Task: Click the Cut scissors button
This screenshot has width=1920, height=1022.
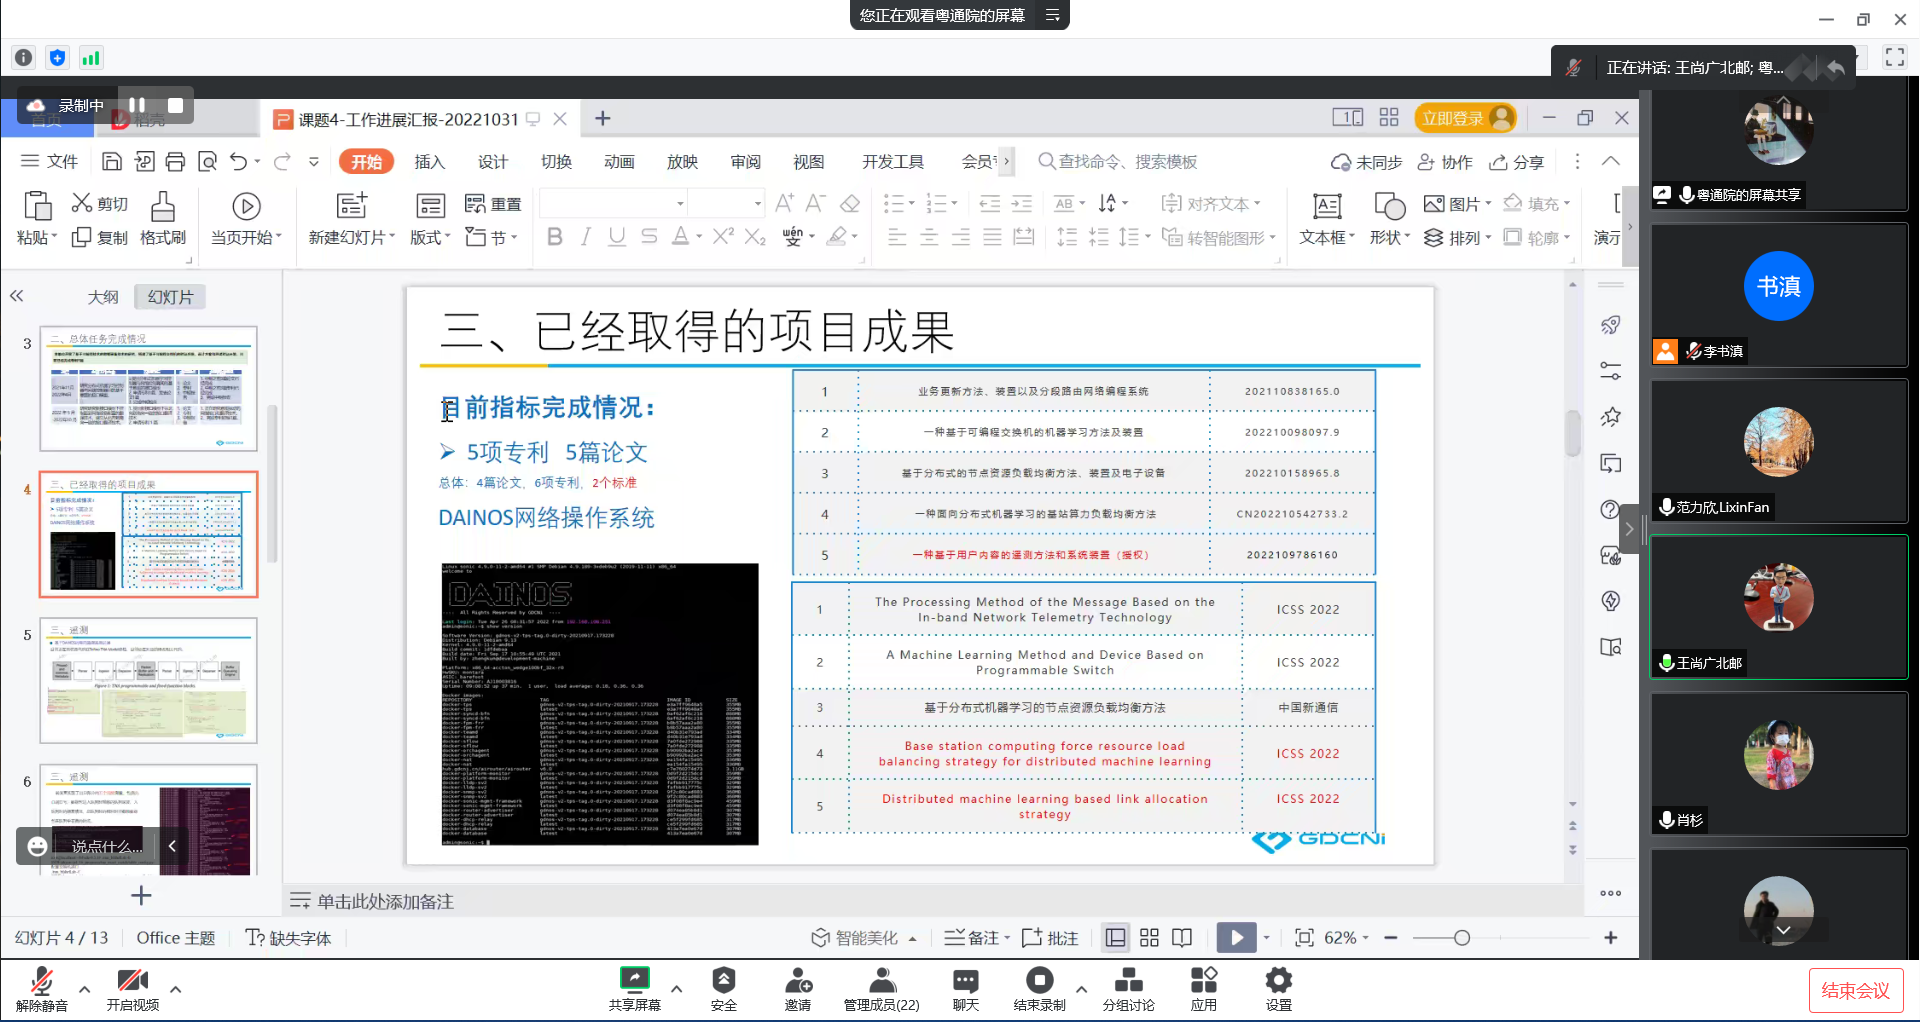Action: tap(100, 204)
